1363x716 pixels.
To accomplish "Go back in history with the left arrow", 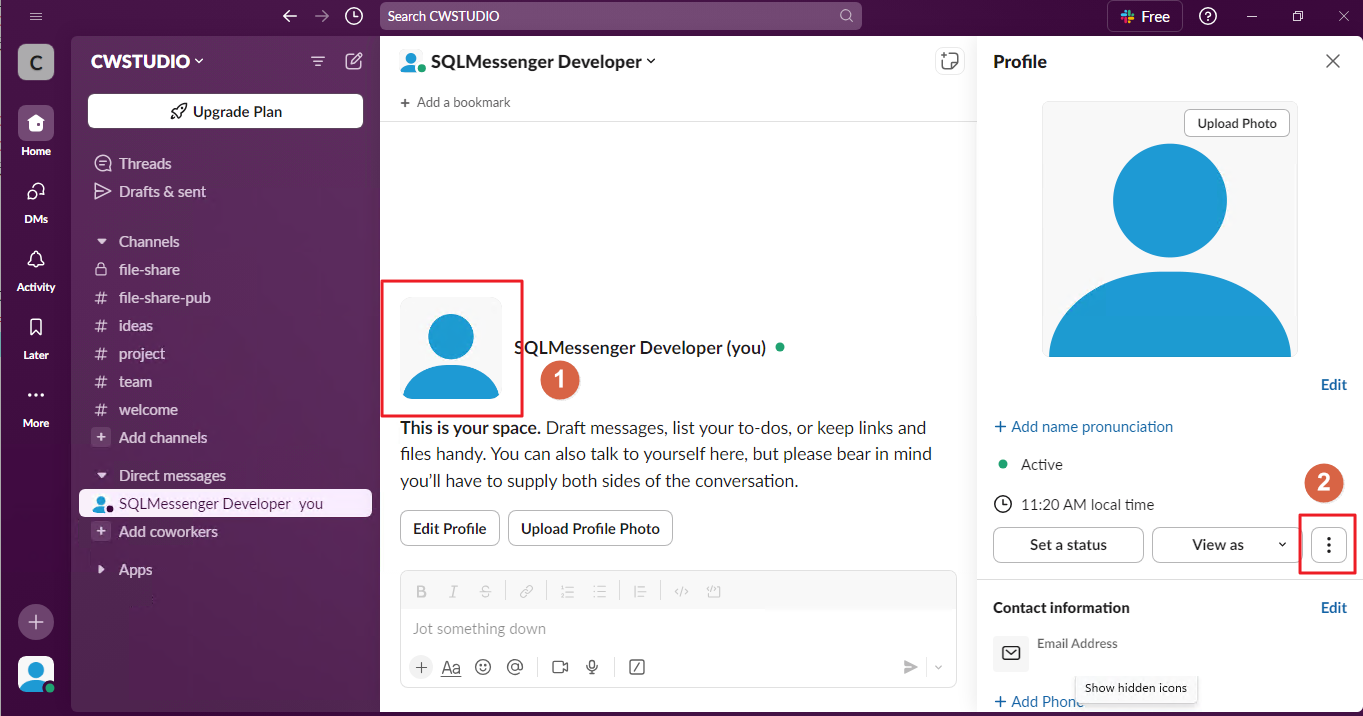I will tap(290, 16).
